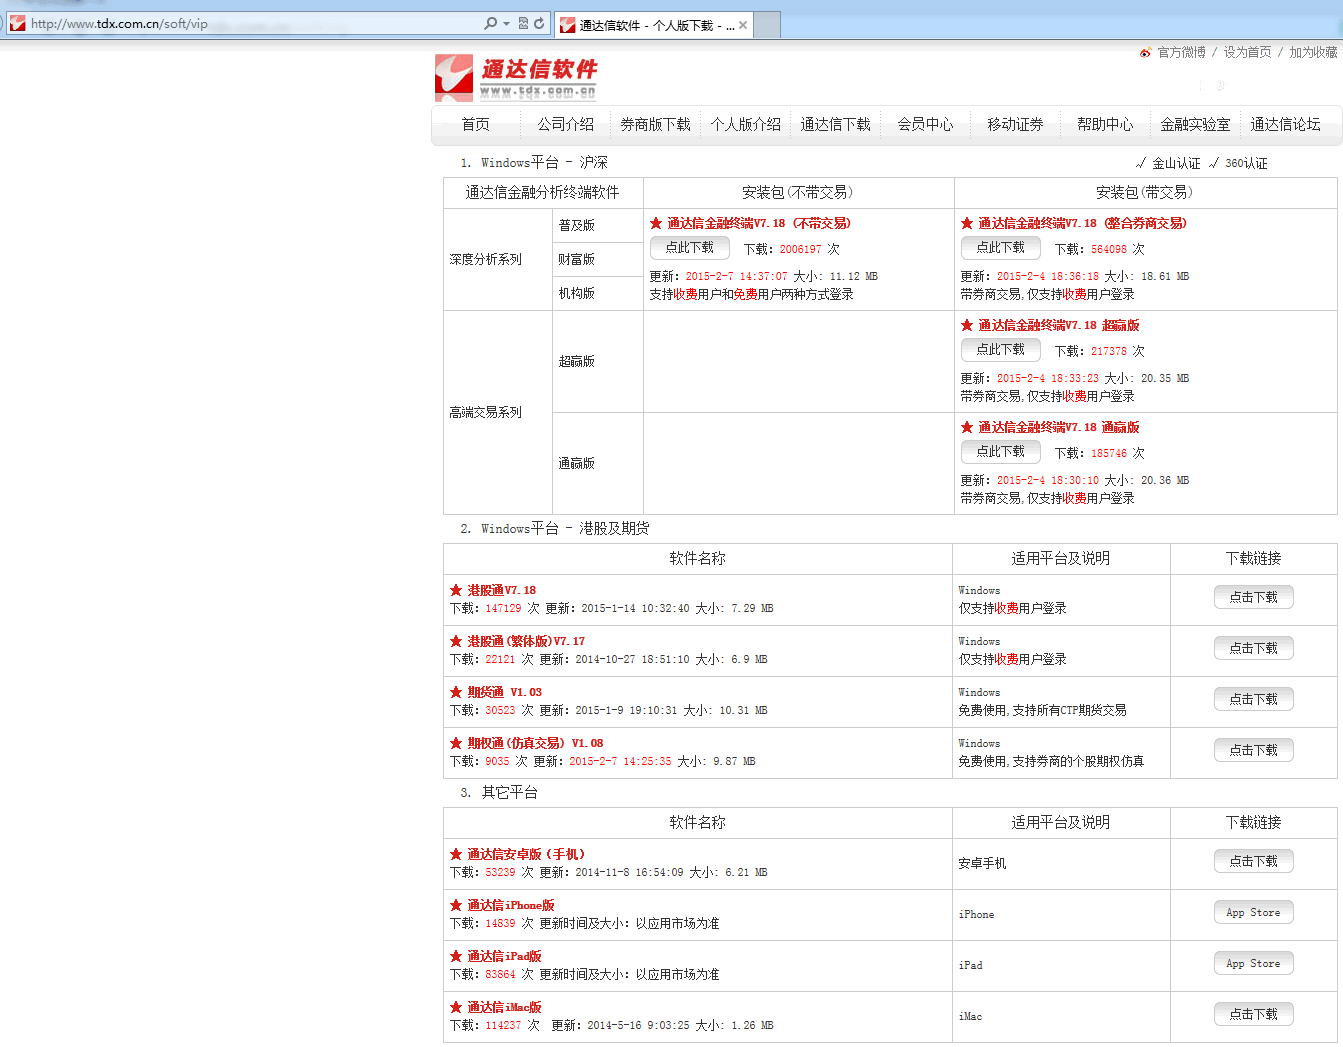Click 通达信金融终端V7.18 超赢版 title link
Viewport: 1343px width, 1047px height.
[x=1059, y=325]
